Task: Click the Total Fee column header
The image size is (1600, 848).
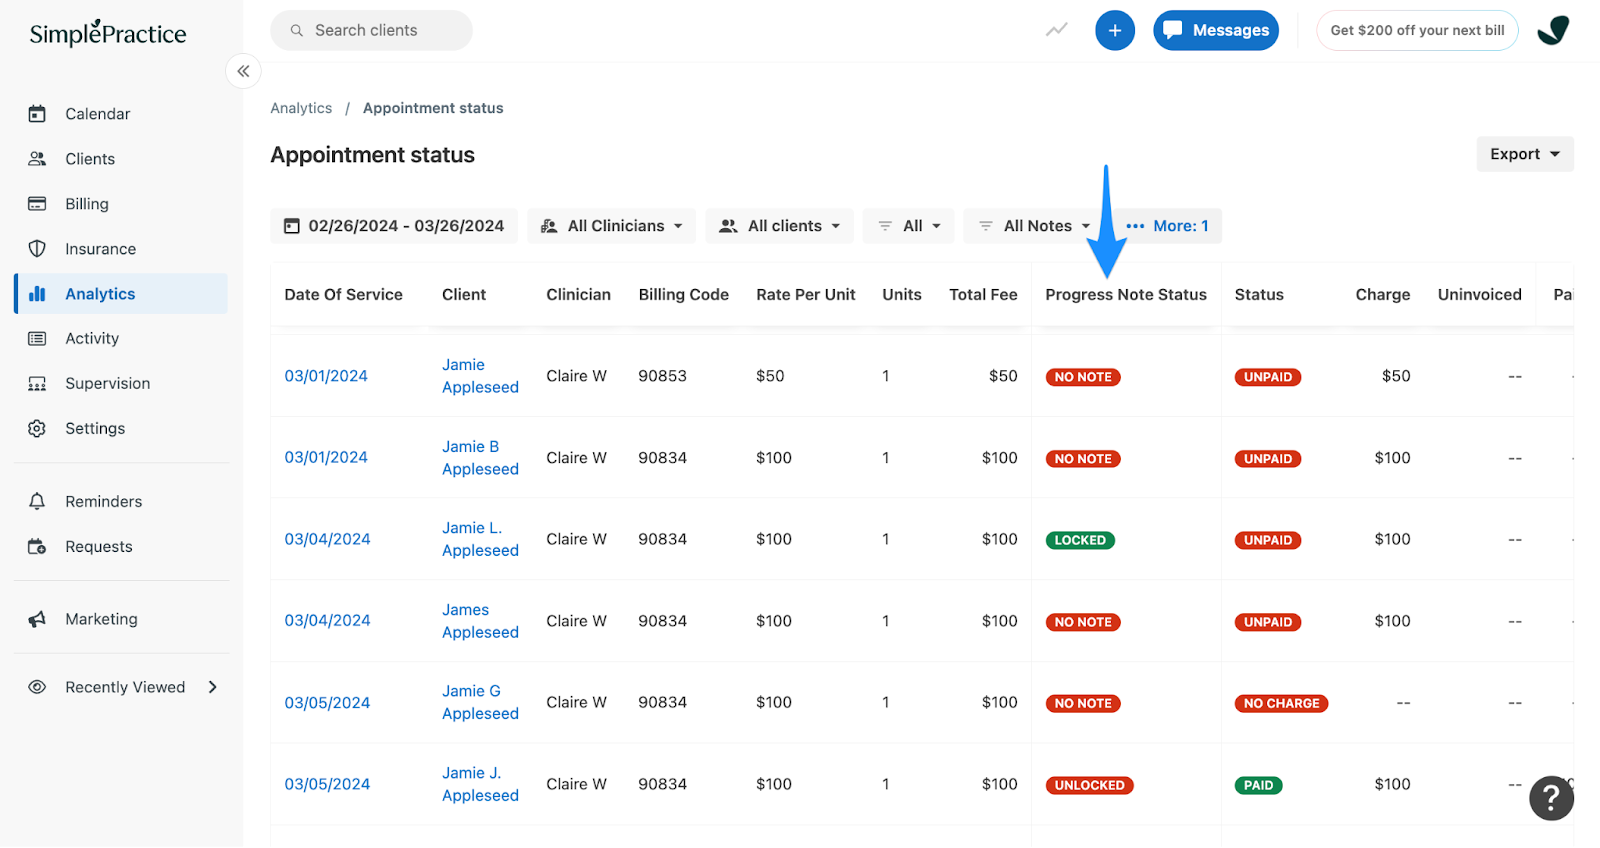Action: tap(983, 295)
